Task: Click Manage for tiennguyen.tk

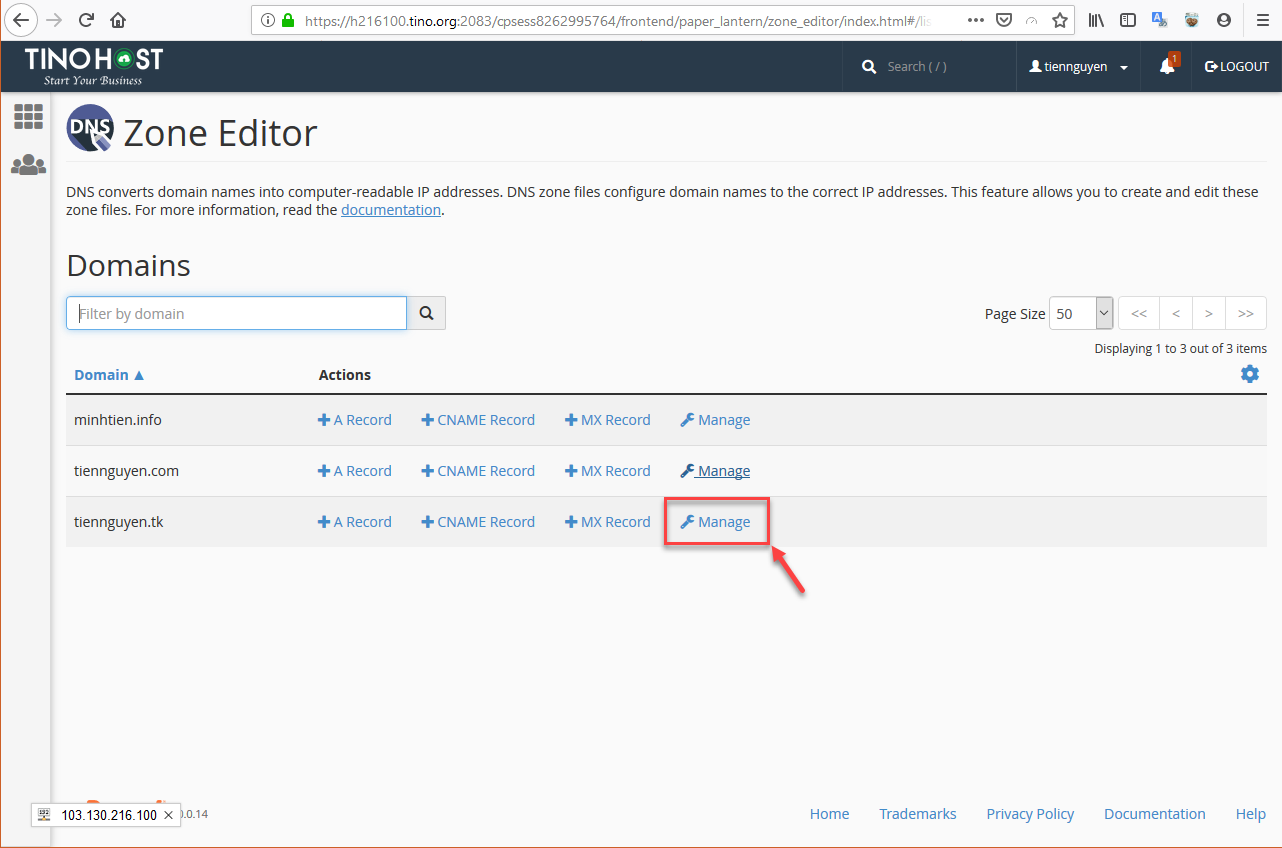Action: [715, 522]
